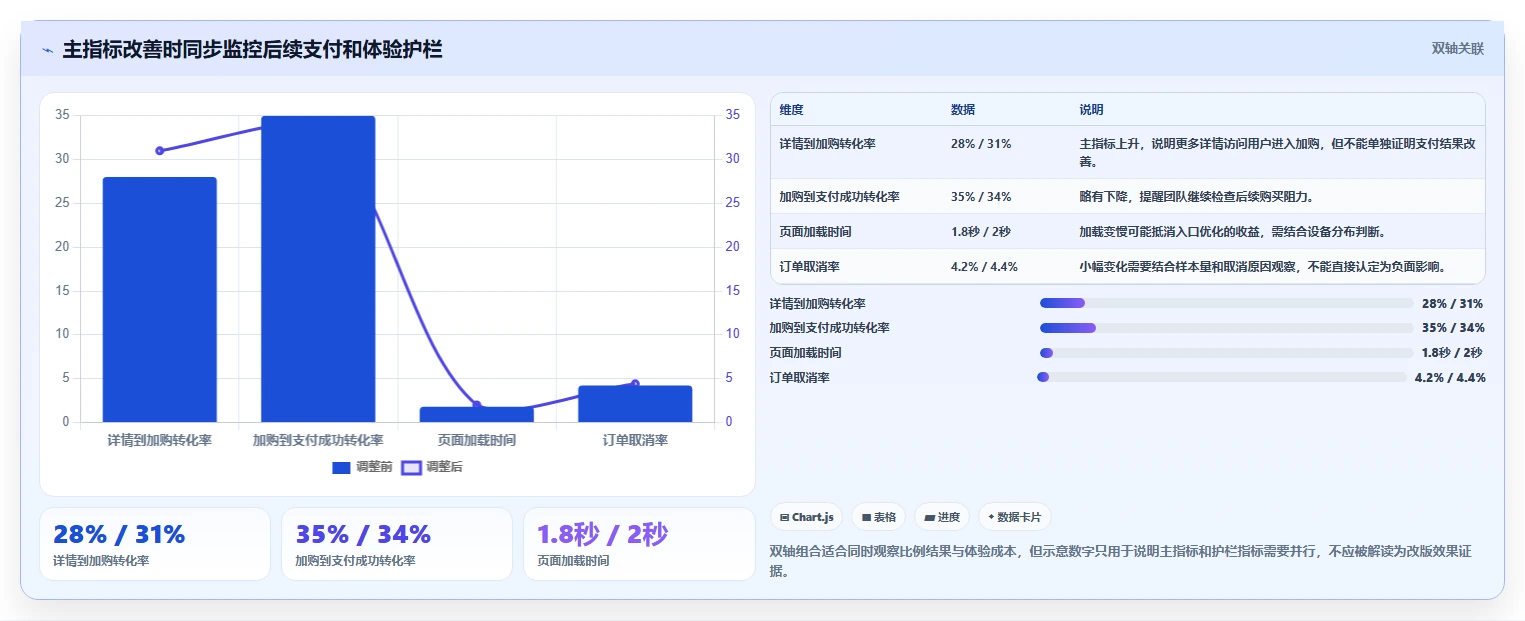Click the line point on the 订单取消率 bar
Screen dimensions: 1525x621
[635, 384]
